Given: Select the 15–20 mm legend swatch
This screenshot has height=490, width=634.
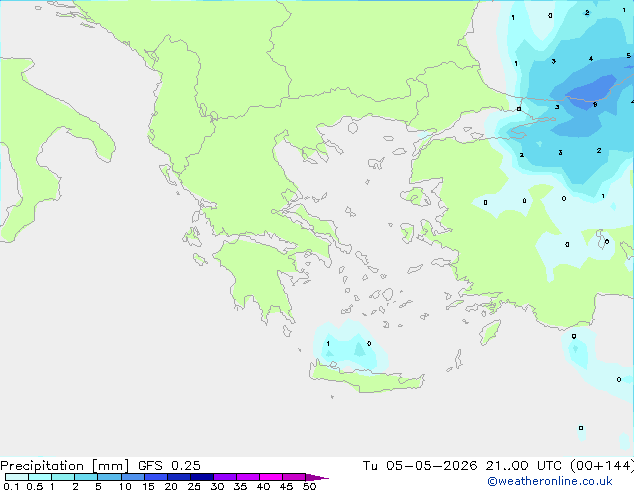Looking at the screenshot, I should (x=155, y=477).
